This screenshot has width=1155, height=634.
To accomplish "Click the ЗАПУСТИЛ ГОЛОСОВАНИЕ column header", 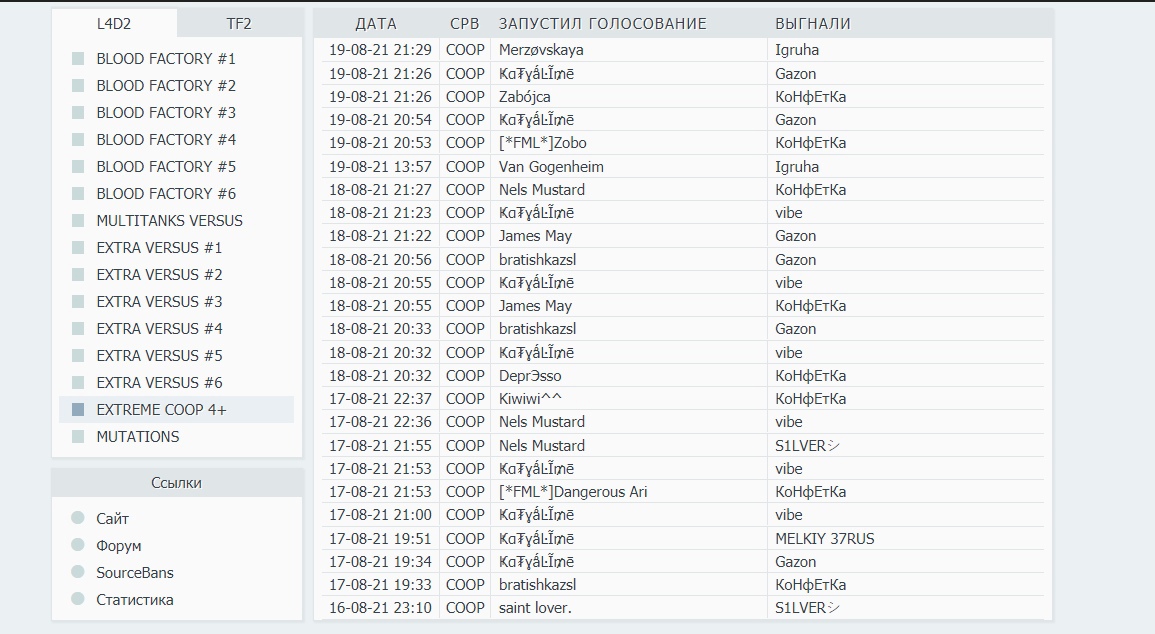I will pos(602,24).
